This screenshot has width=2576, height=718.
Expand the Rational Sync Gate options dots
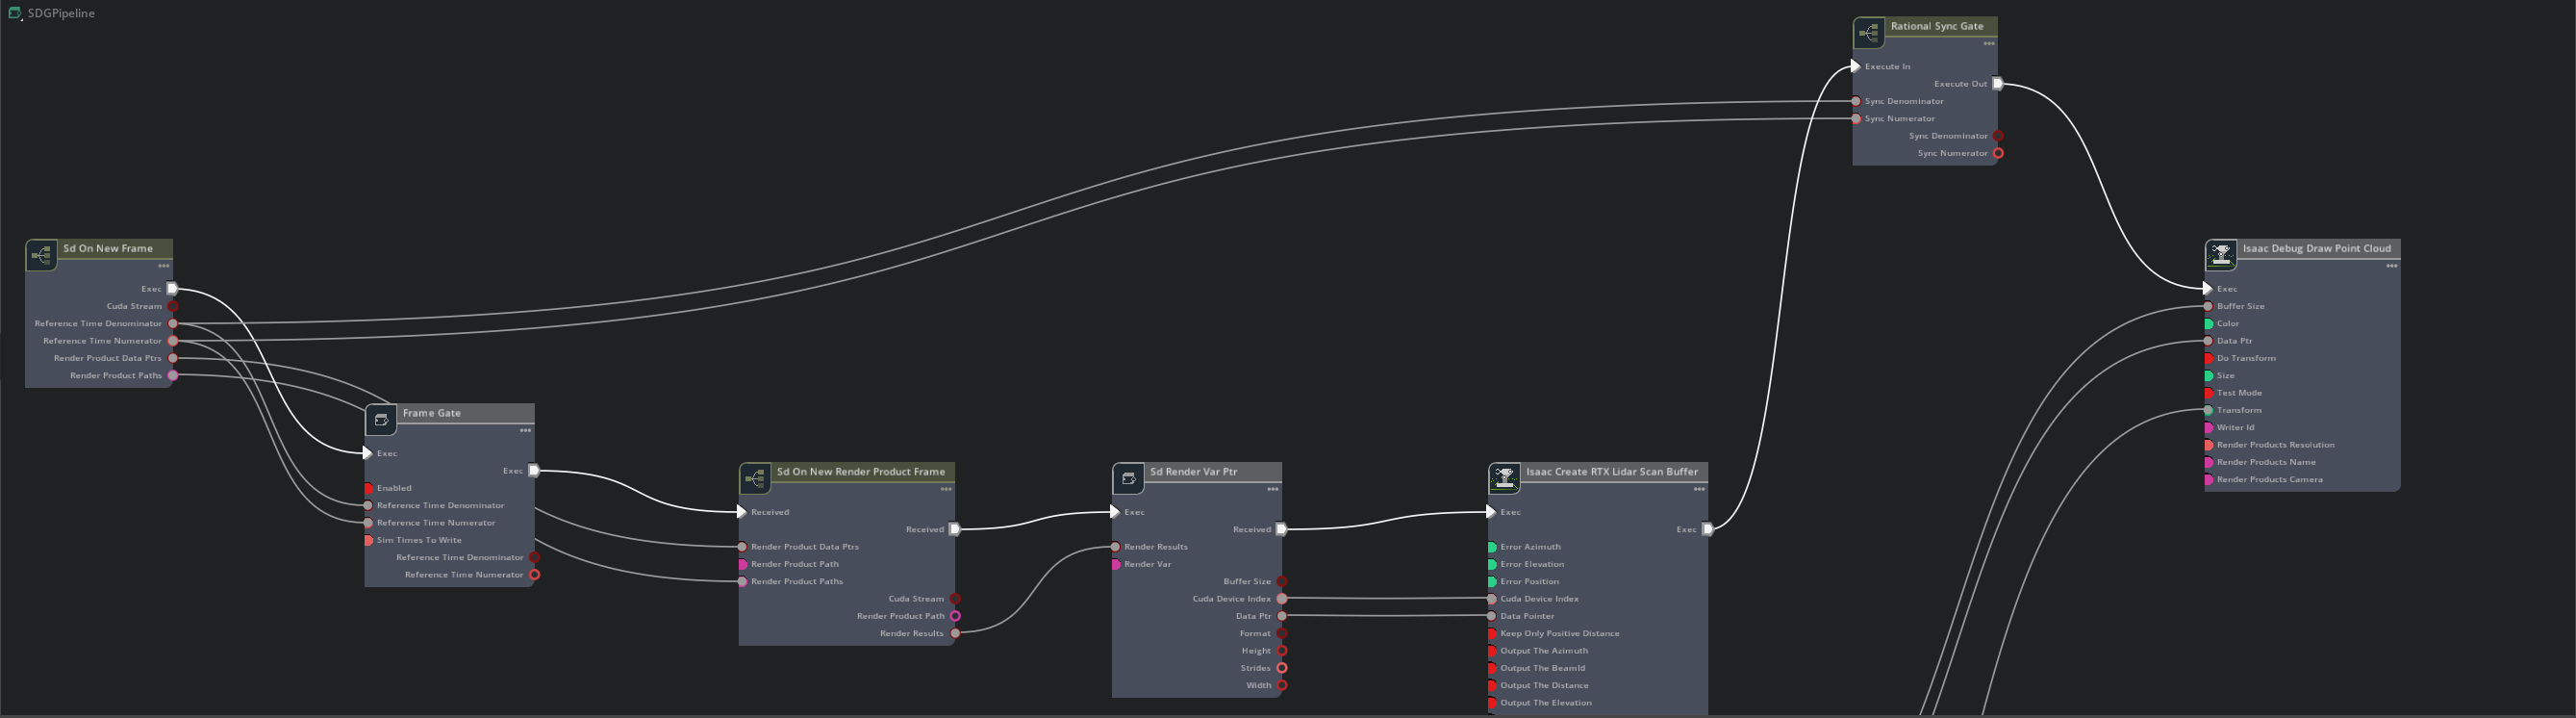click(x=1989, y=44)
